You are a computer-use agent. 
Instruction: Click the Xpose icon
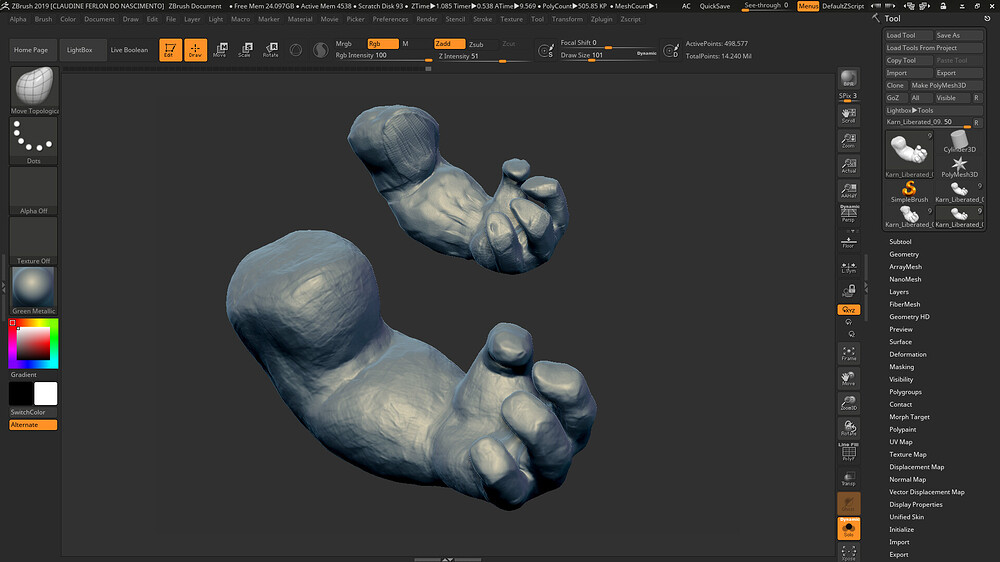click(x=848, y=552)
